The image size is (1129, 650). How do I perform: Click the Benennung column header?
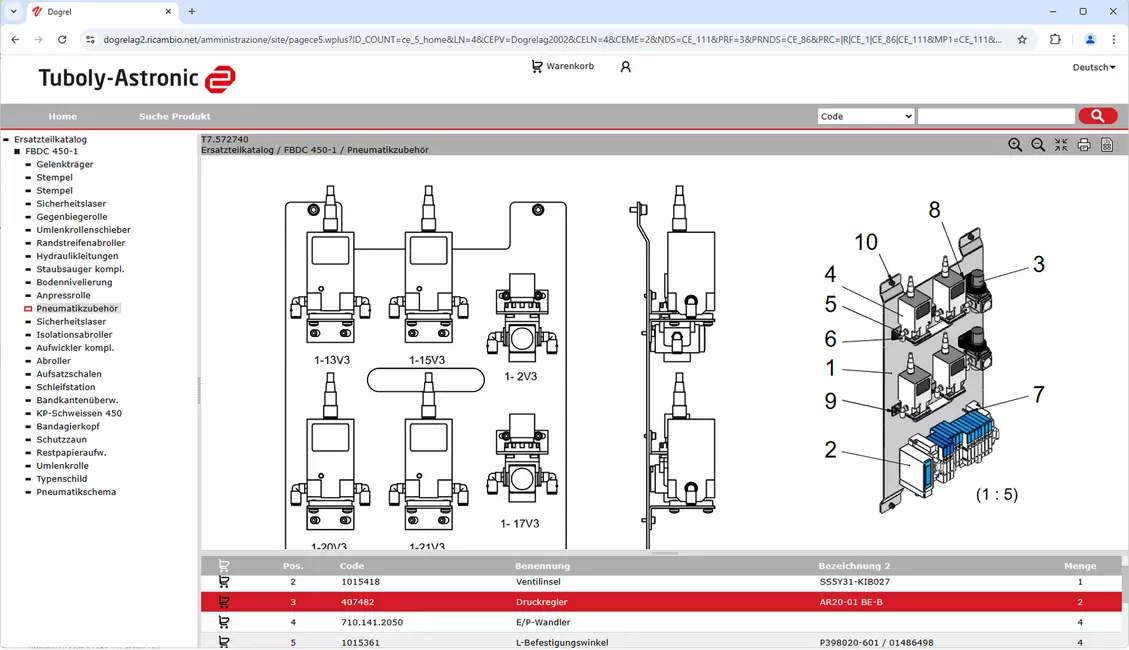(x=542, y=566)
